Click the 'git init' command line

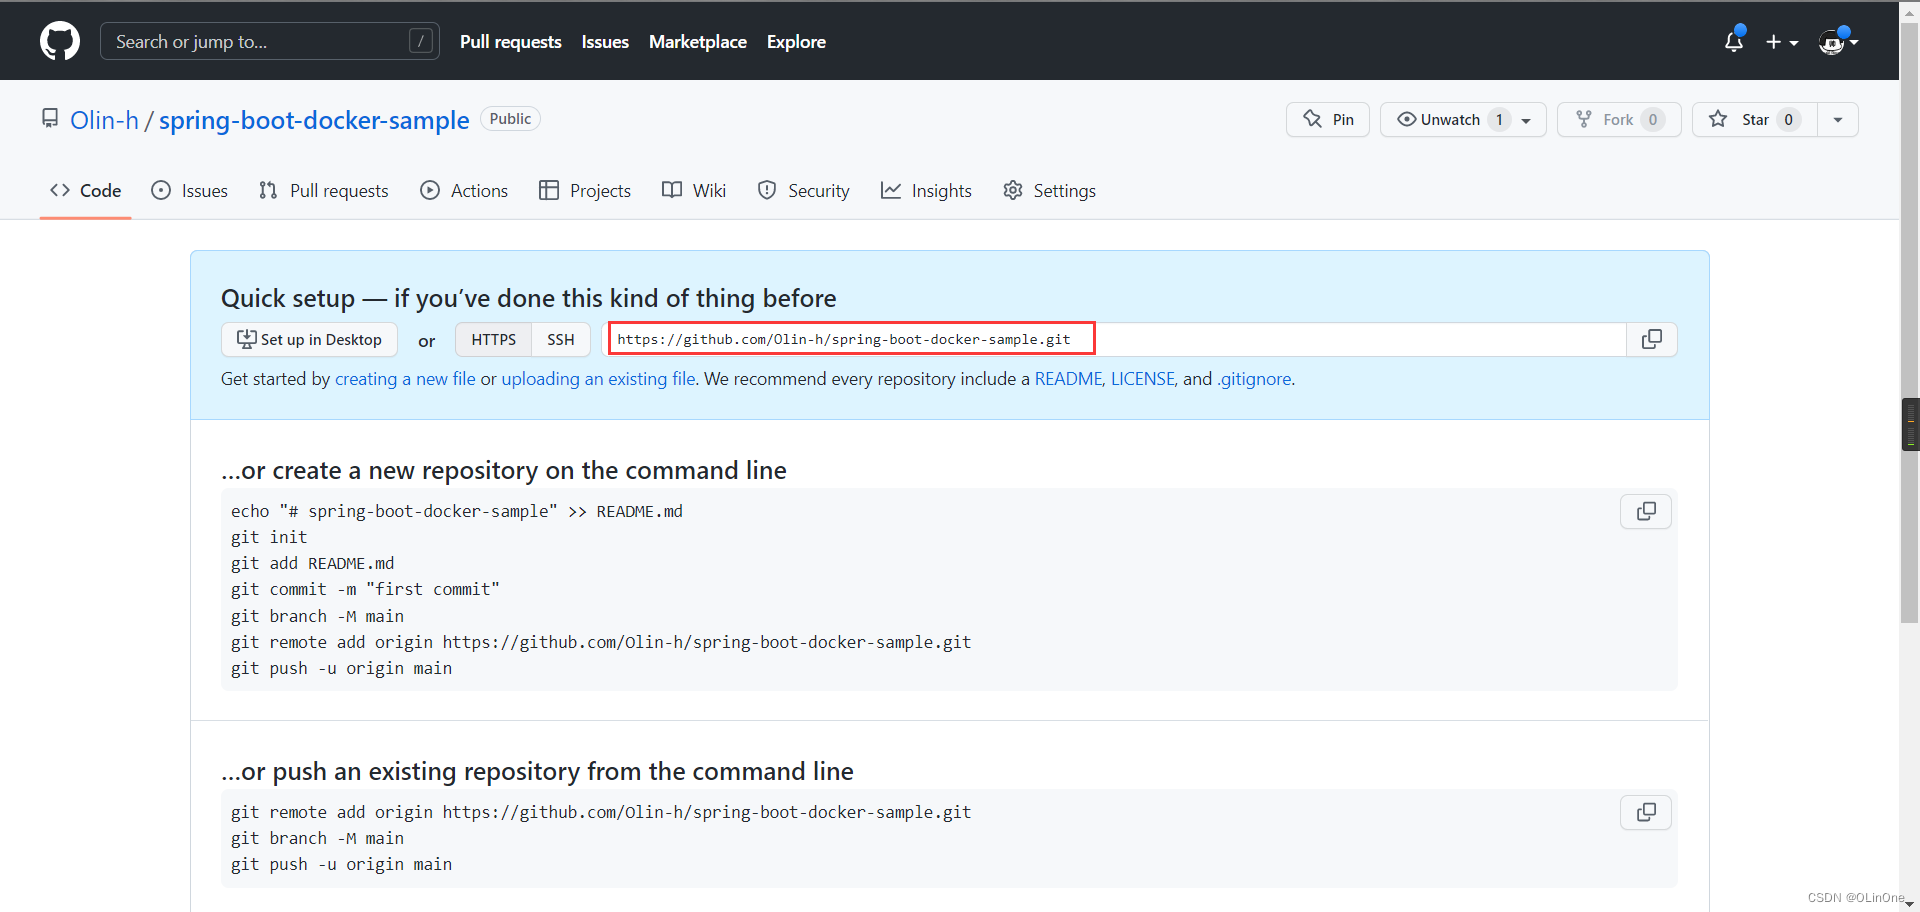click(x=269, y=537)
